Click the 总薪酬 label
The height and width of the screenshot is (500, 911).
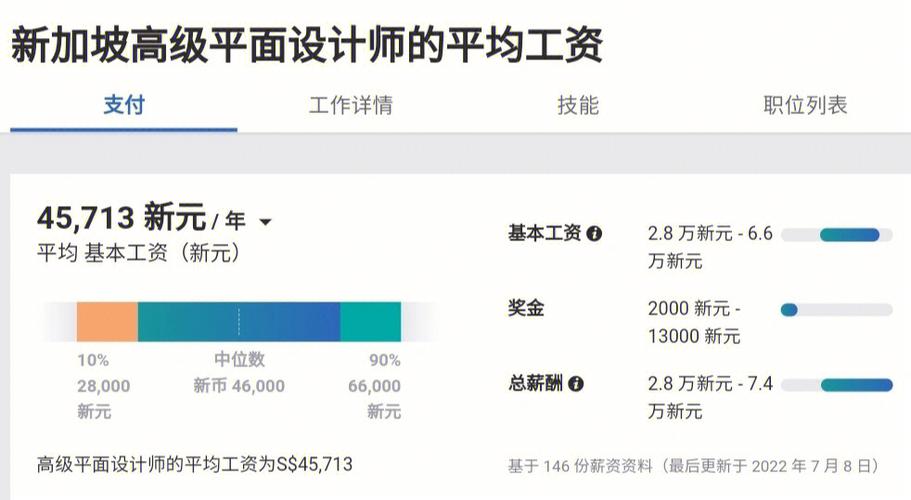(x=535, y=383)
